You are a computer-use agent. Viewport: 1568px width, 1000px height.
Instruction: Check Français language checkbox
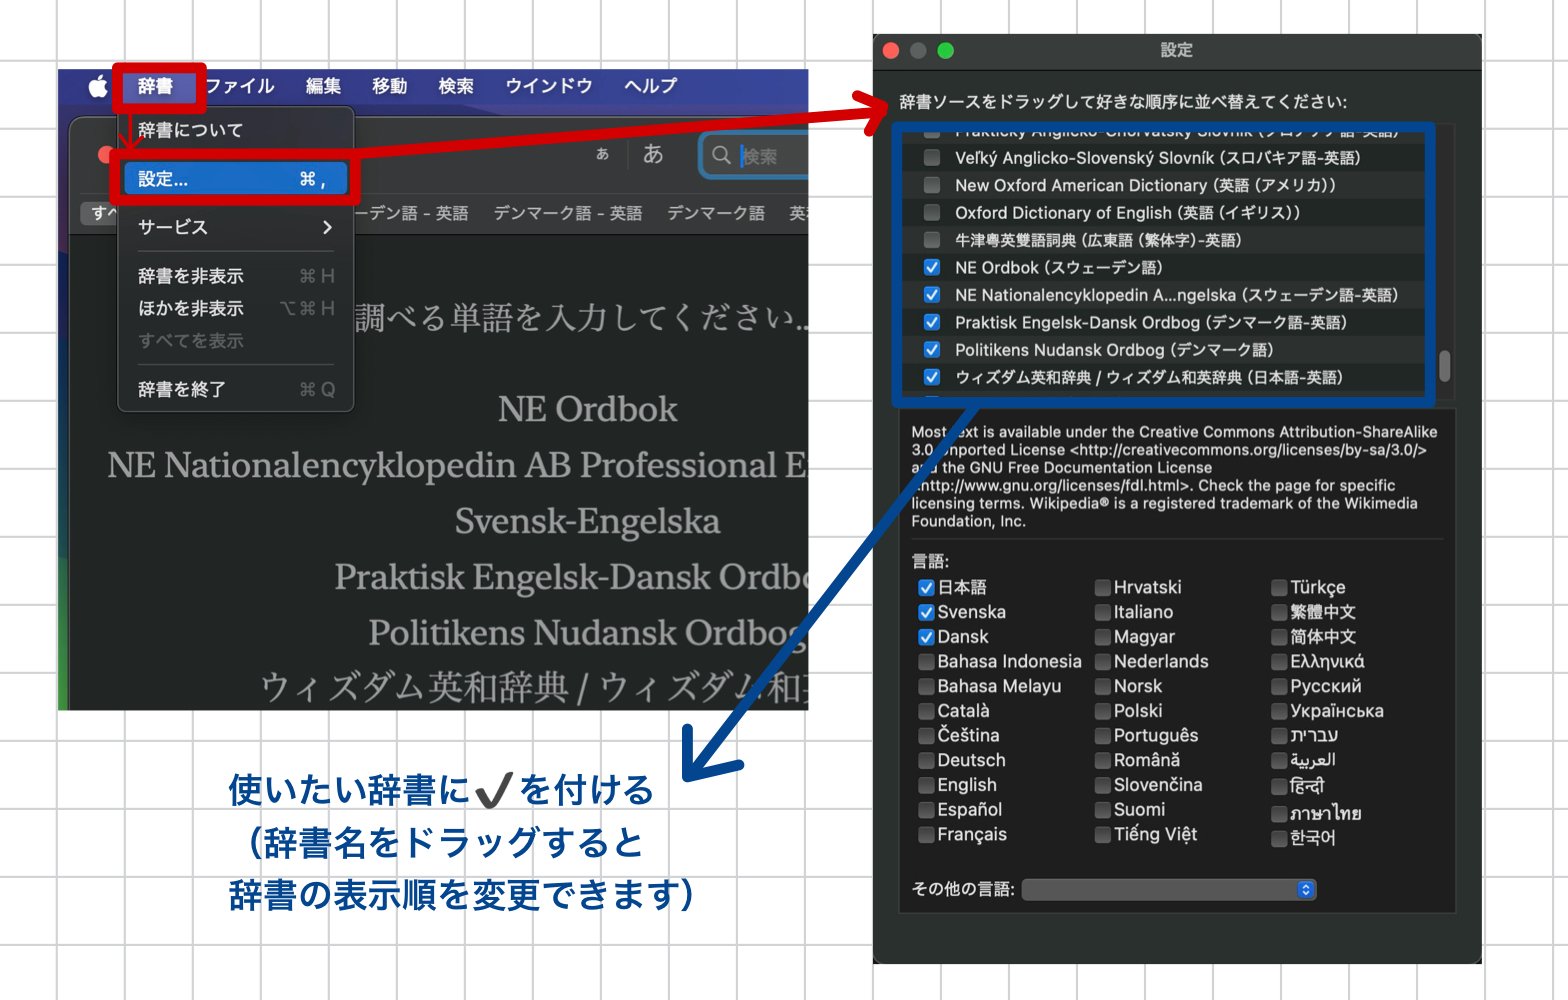pos(926,835)
